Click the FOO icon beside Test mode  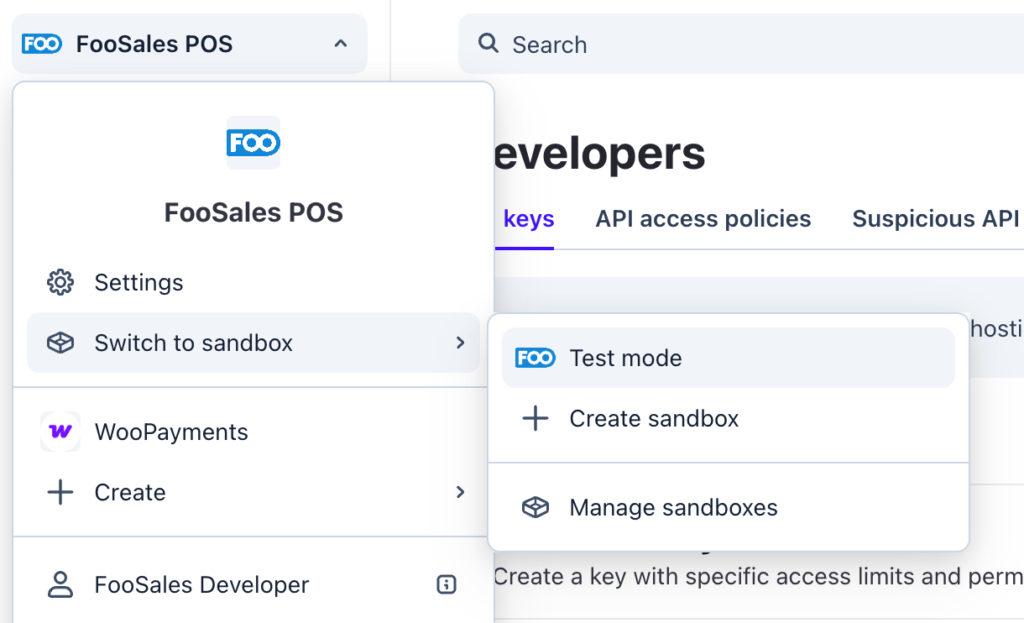[x=535, y=358]
